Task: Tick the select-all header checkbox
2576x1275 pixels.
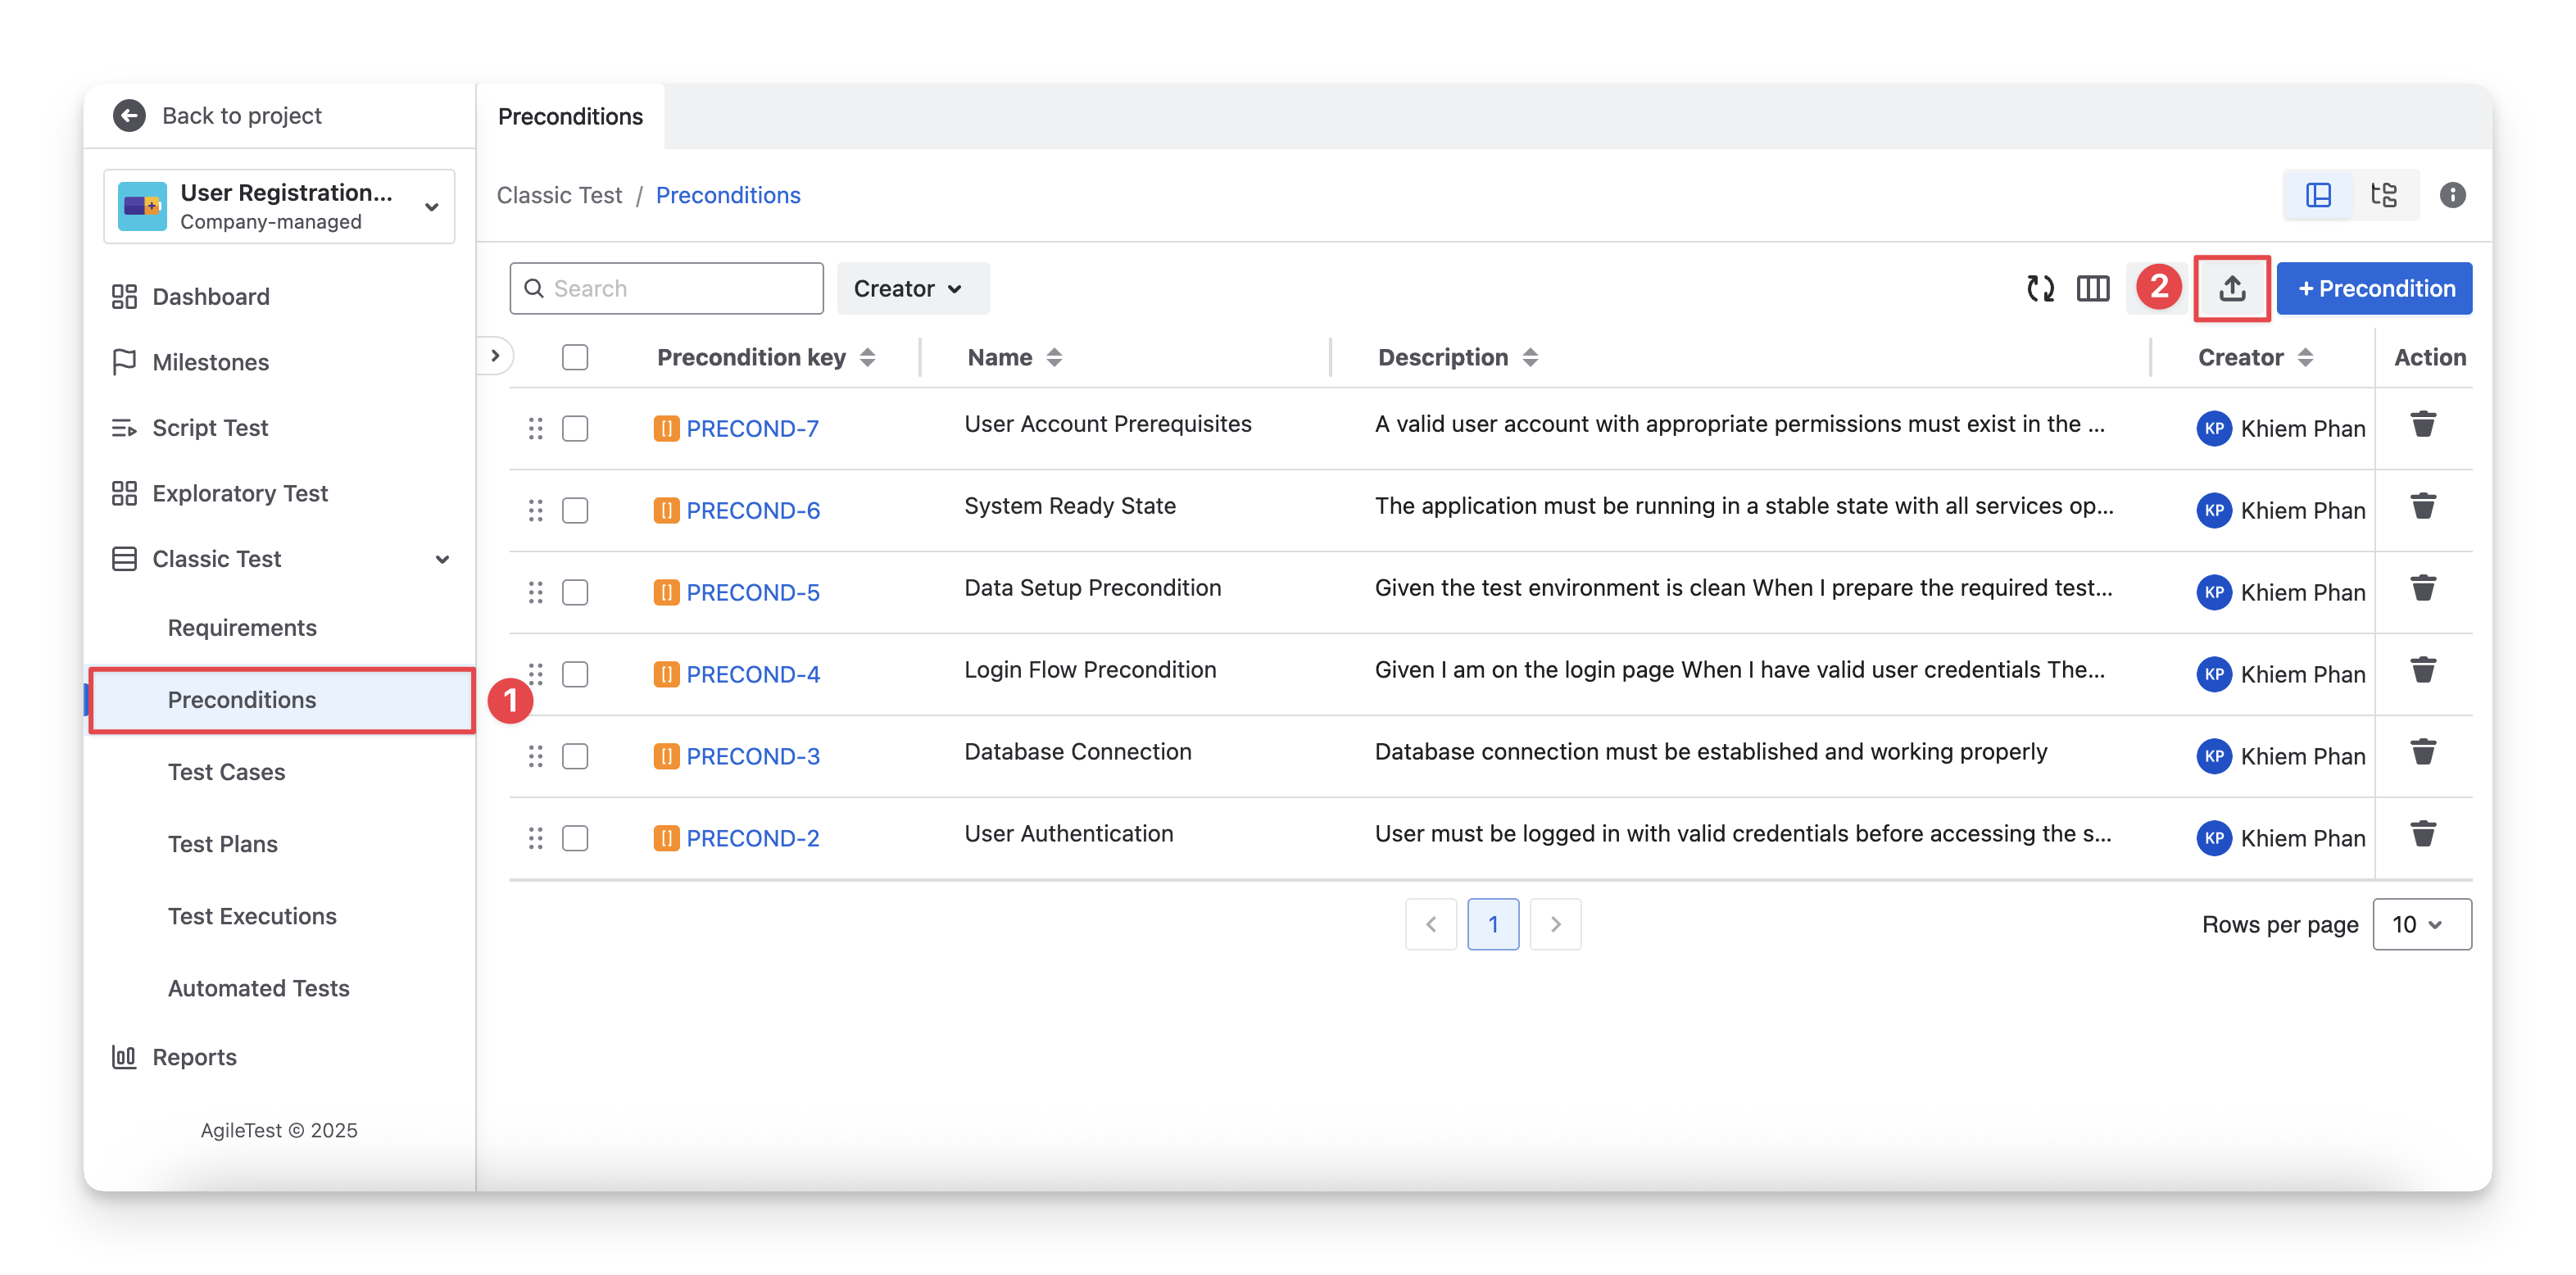Action: [x=575, y=357]
